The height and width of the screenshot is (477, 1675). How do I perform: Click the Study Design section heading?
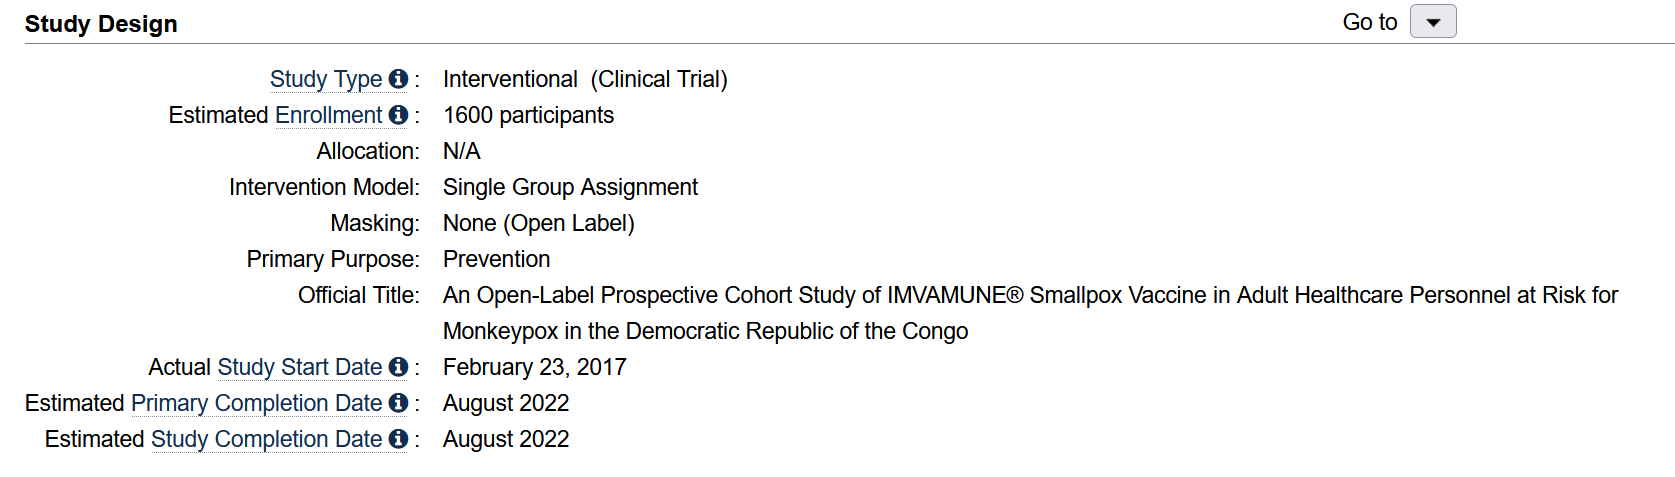click(x=101, y=24)
